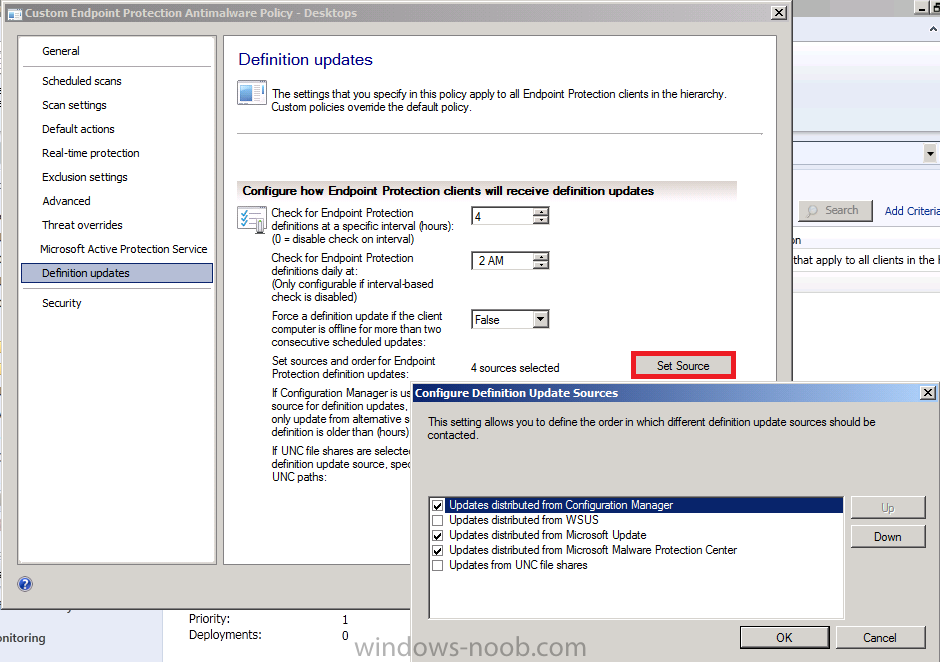Enable Updates from UNC file shares checkbox
The width and height of the screenshot is (940, 662).
coord(438,565)
